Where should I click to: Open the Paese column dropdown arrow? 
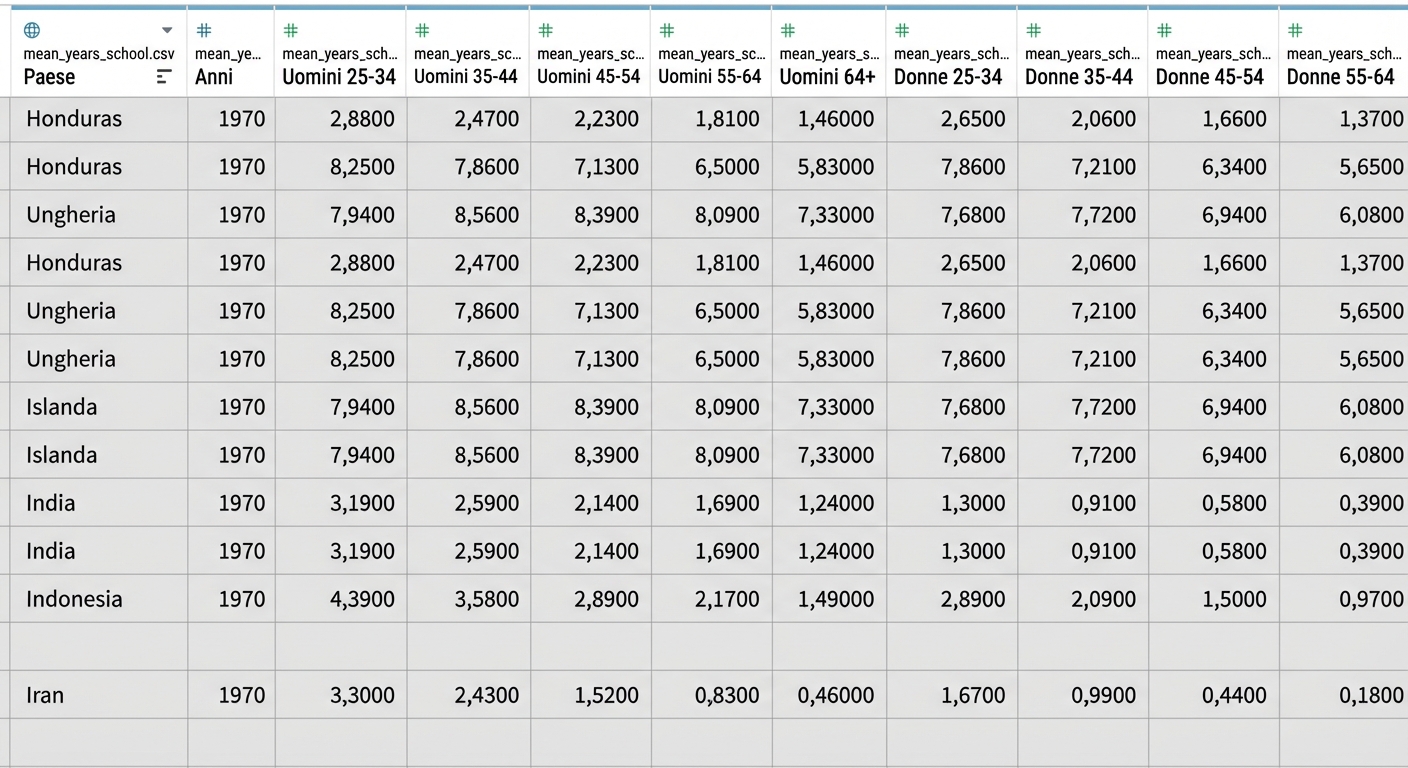(x=167, y=31)
